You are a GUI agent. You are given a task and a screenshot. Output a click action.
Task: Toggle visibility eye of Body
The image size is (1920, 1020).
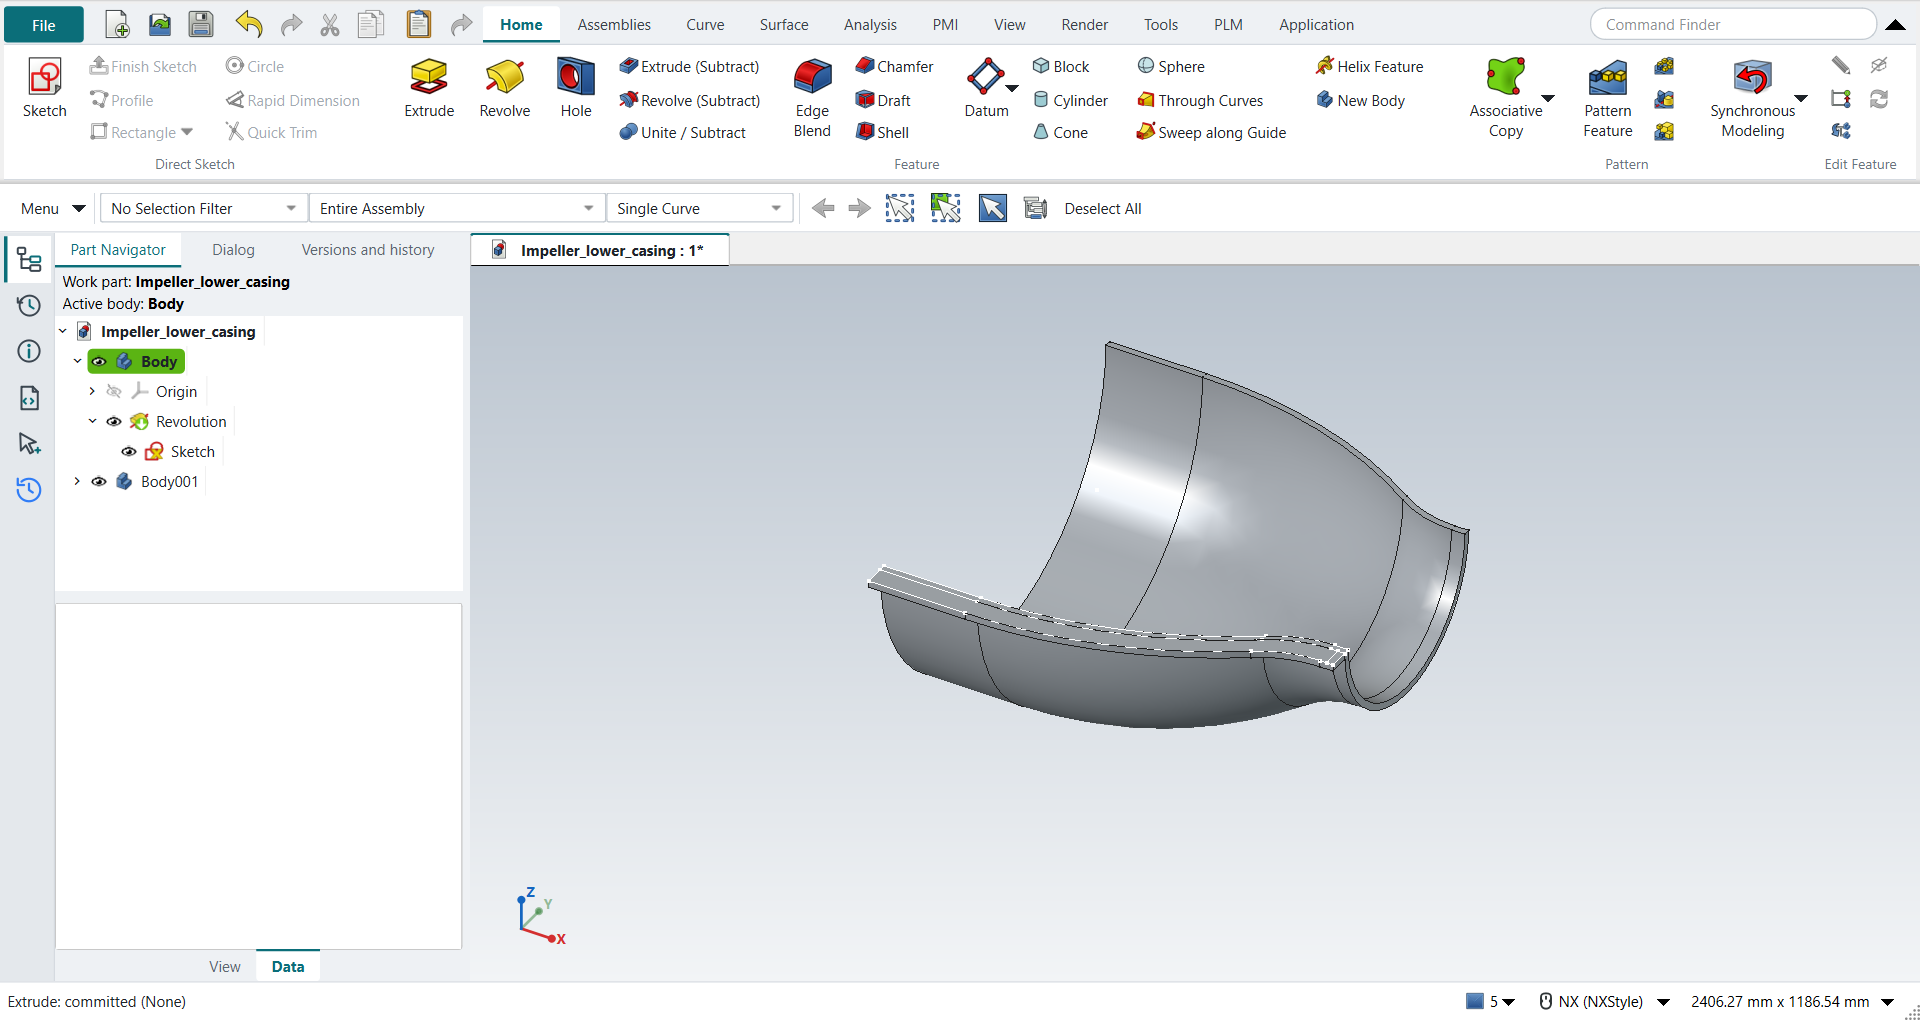click(x=100, y=361)
